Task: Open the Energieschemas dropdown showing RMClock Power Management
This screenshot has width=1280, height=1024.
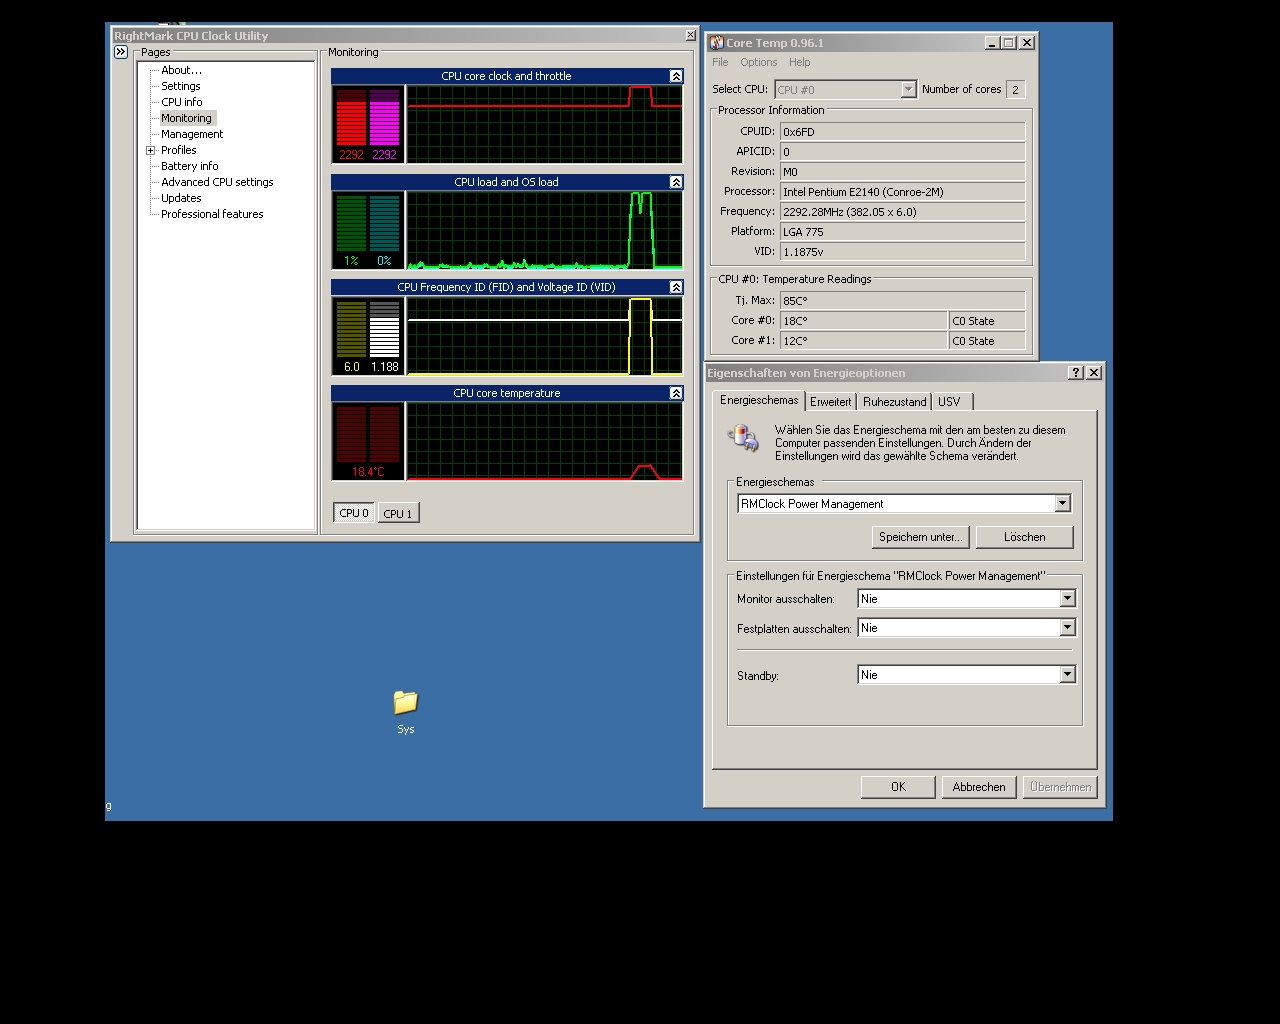Action: (x=1062, y=504)
